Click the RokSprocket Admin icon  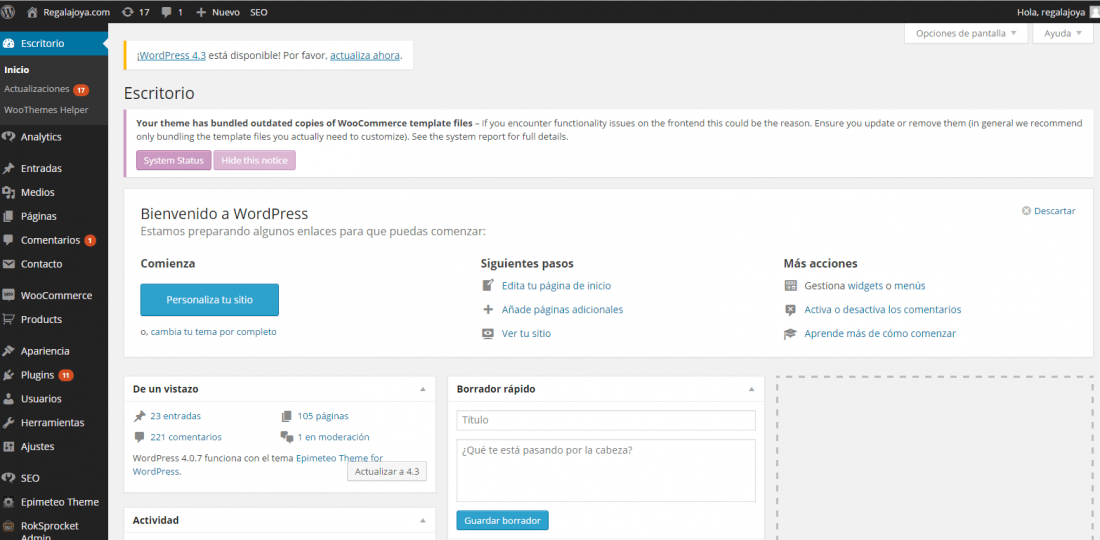8,526
